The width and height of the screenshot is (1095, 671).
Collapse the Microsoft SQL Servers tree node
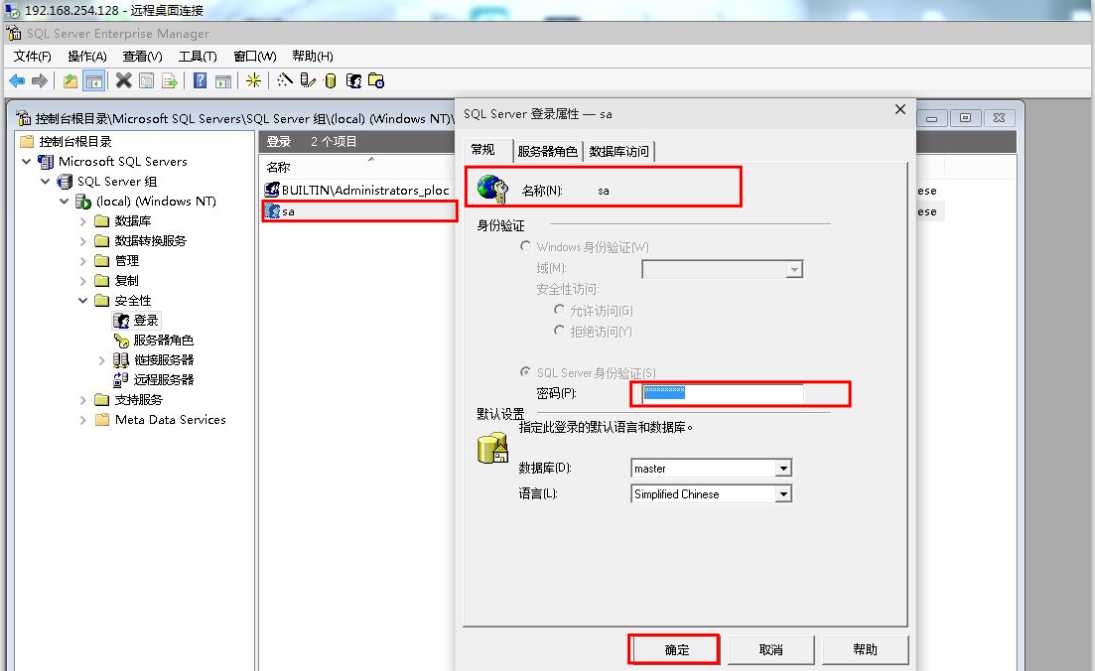point(27,161)
